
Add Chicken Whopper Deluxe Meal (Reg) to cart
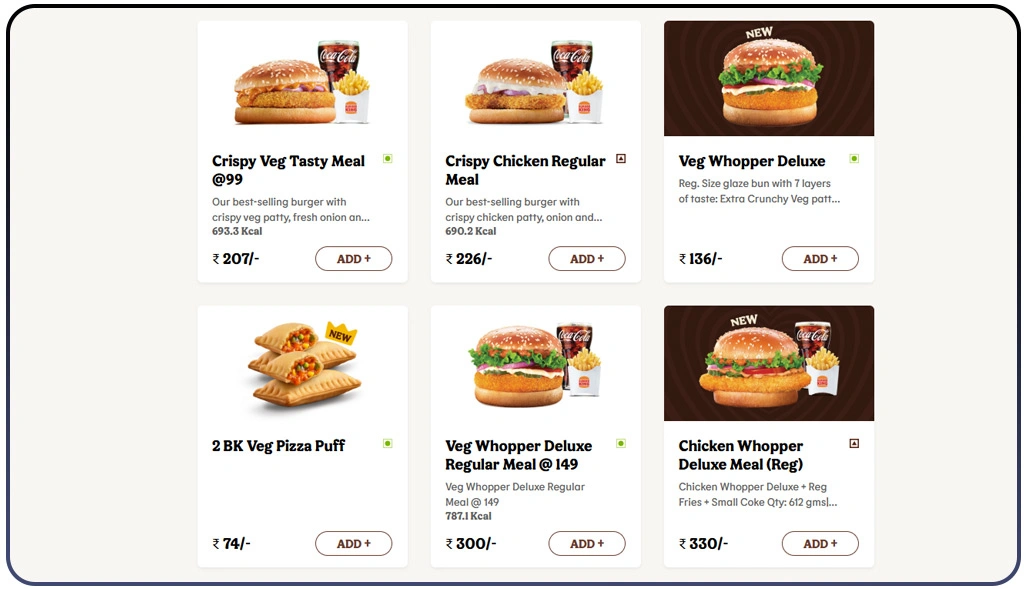pyautogui.click(x=820, y=543)
